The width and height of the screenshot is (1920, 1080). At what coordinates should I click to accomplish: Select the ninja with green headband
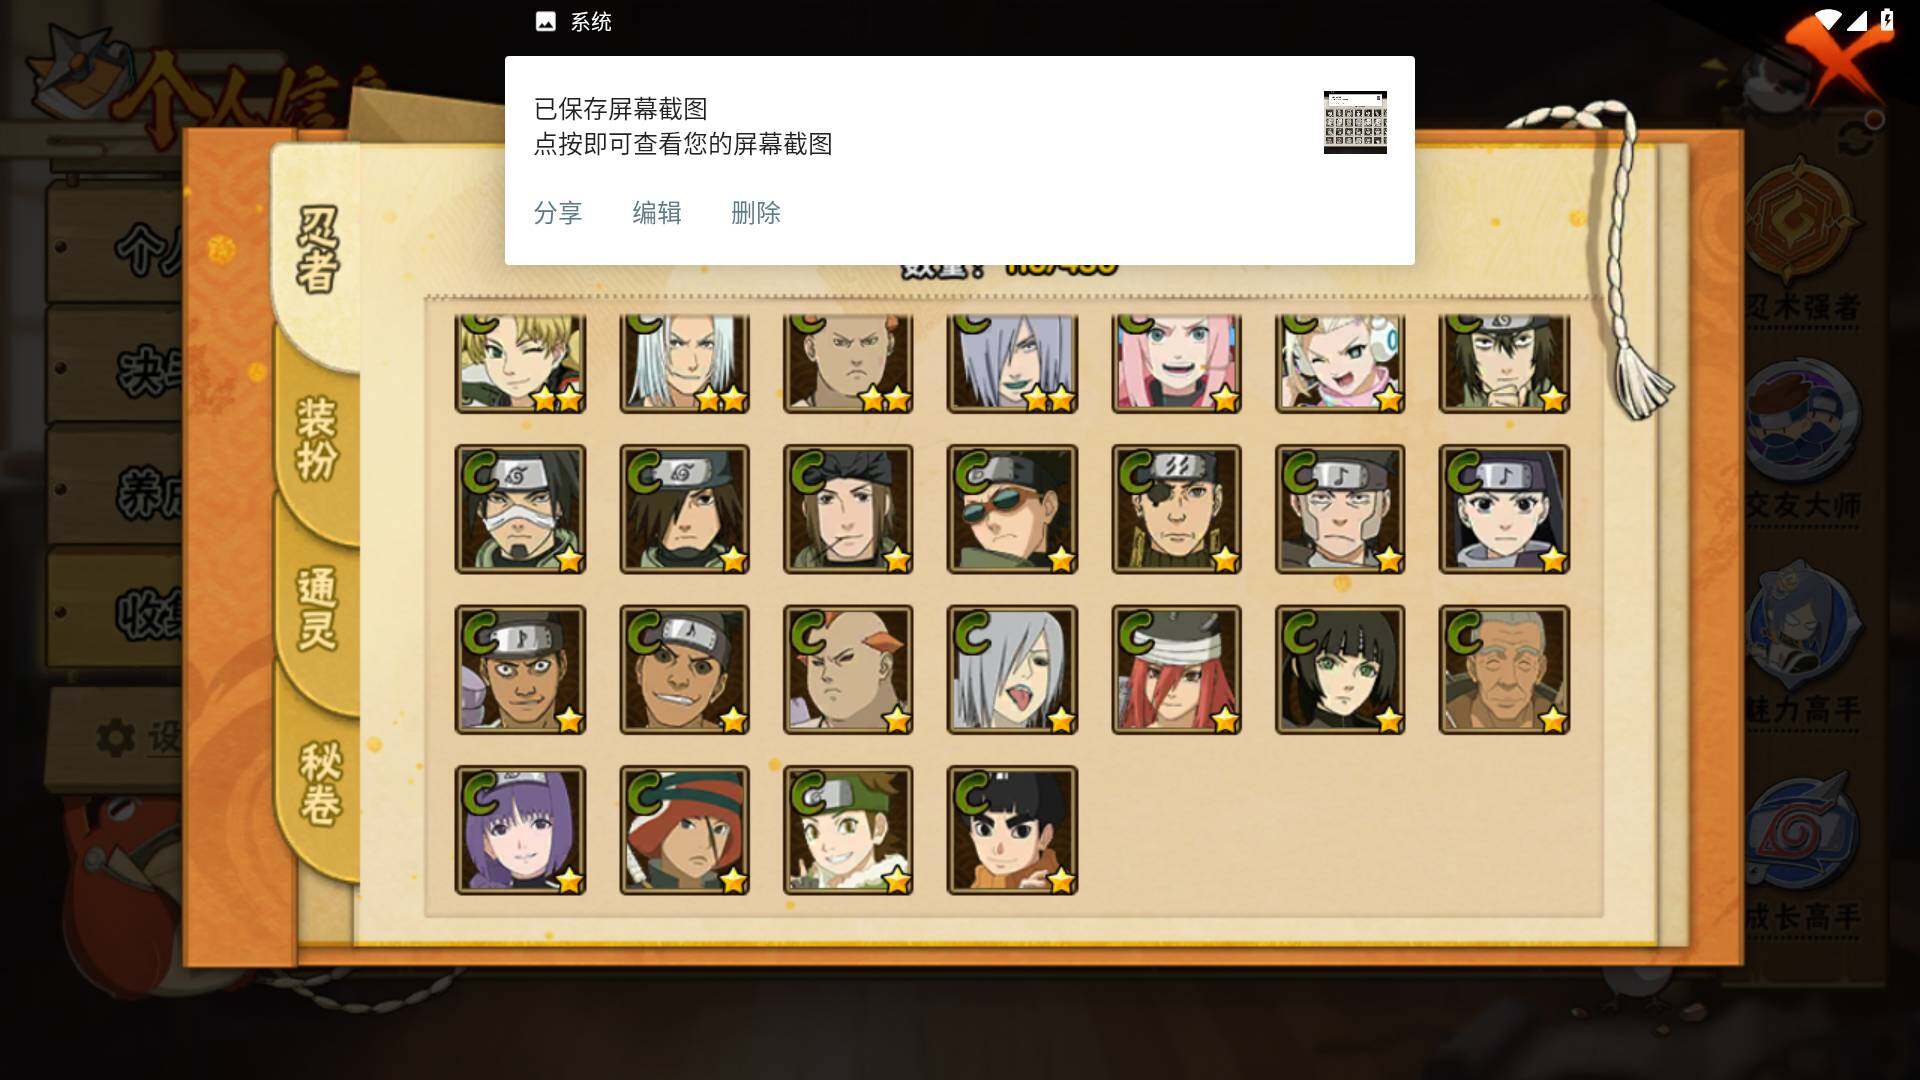848,830
